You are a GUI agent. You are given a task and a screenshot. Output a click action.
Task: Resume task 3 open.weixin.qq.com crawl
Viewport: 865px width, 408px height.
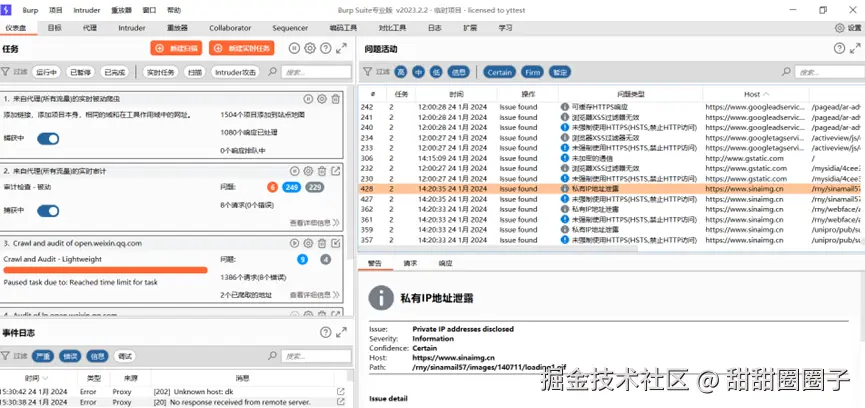(x=295, y=243)
